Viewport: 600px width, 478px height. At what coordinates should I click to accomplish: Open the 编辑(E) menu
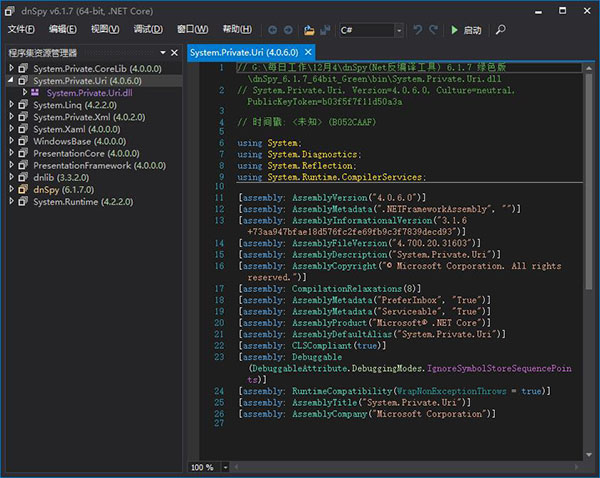click(63, 29)
